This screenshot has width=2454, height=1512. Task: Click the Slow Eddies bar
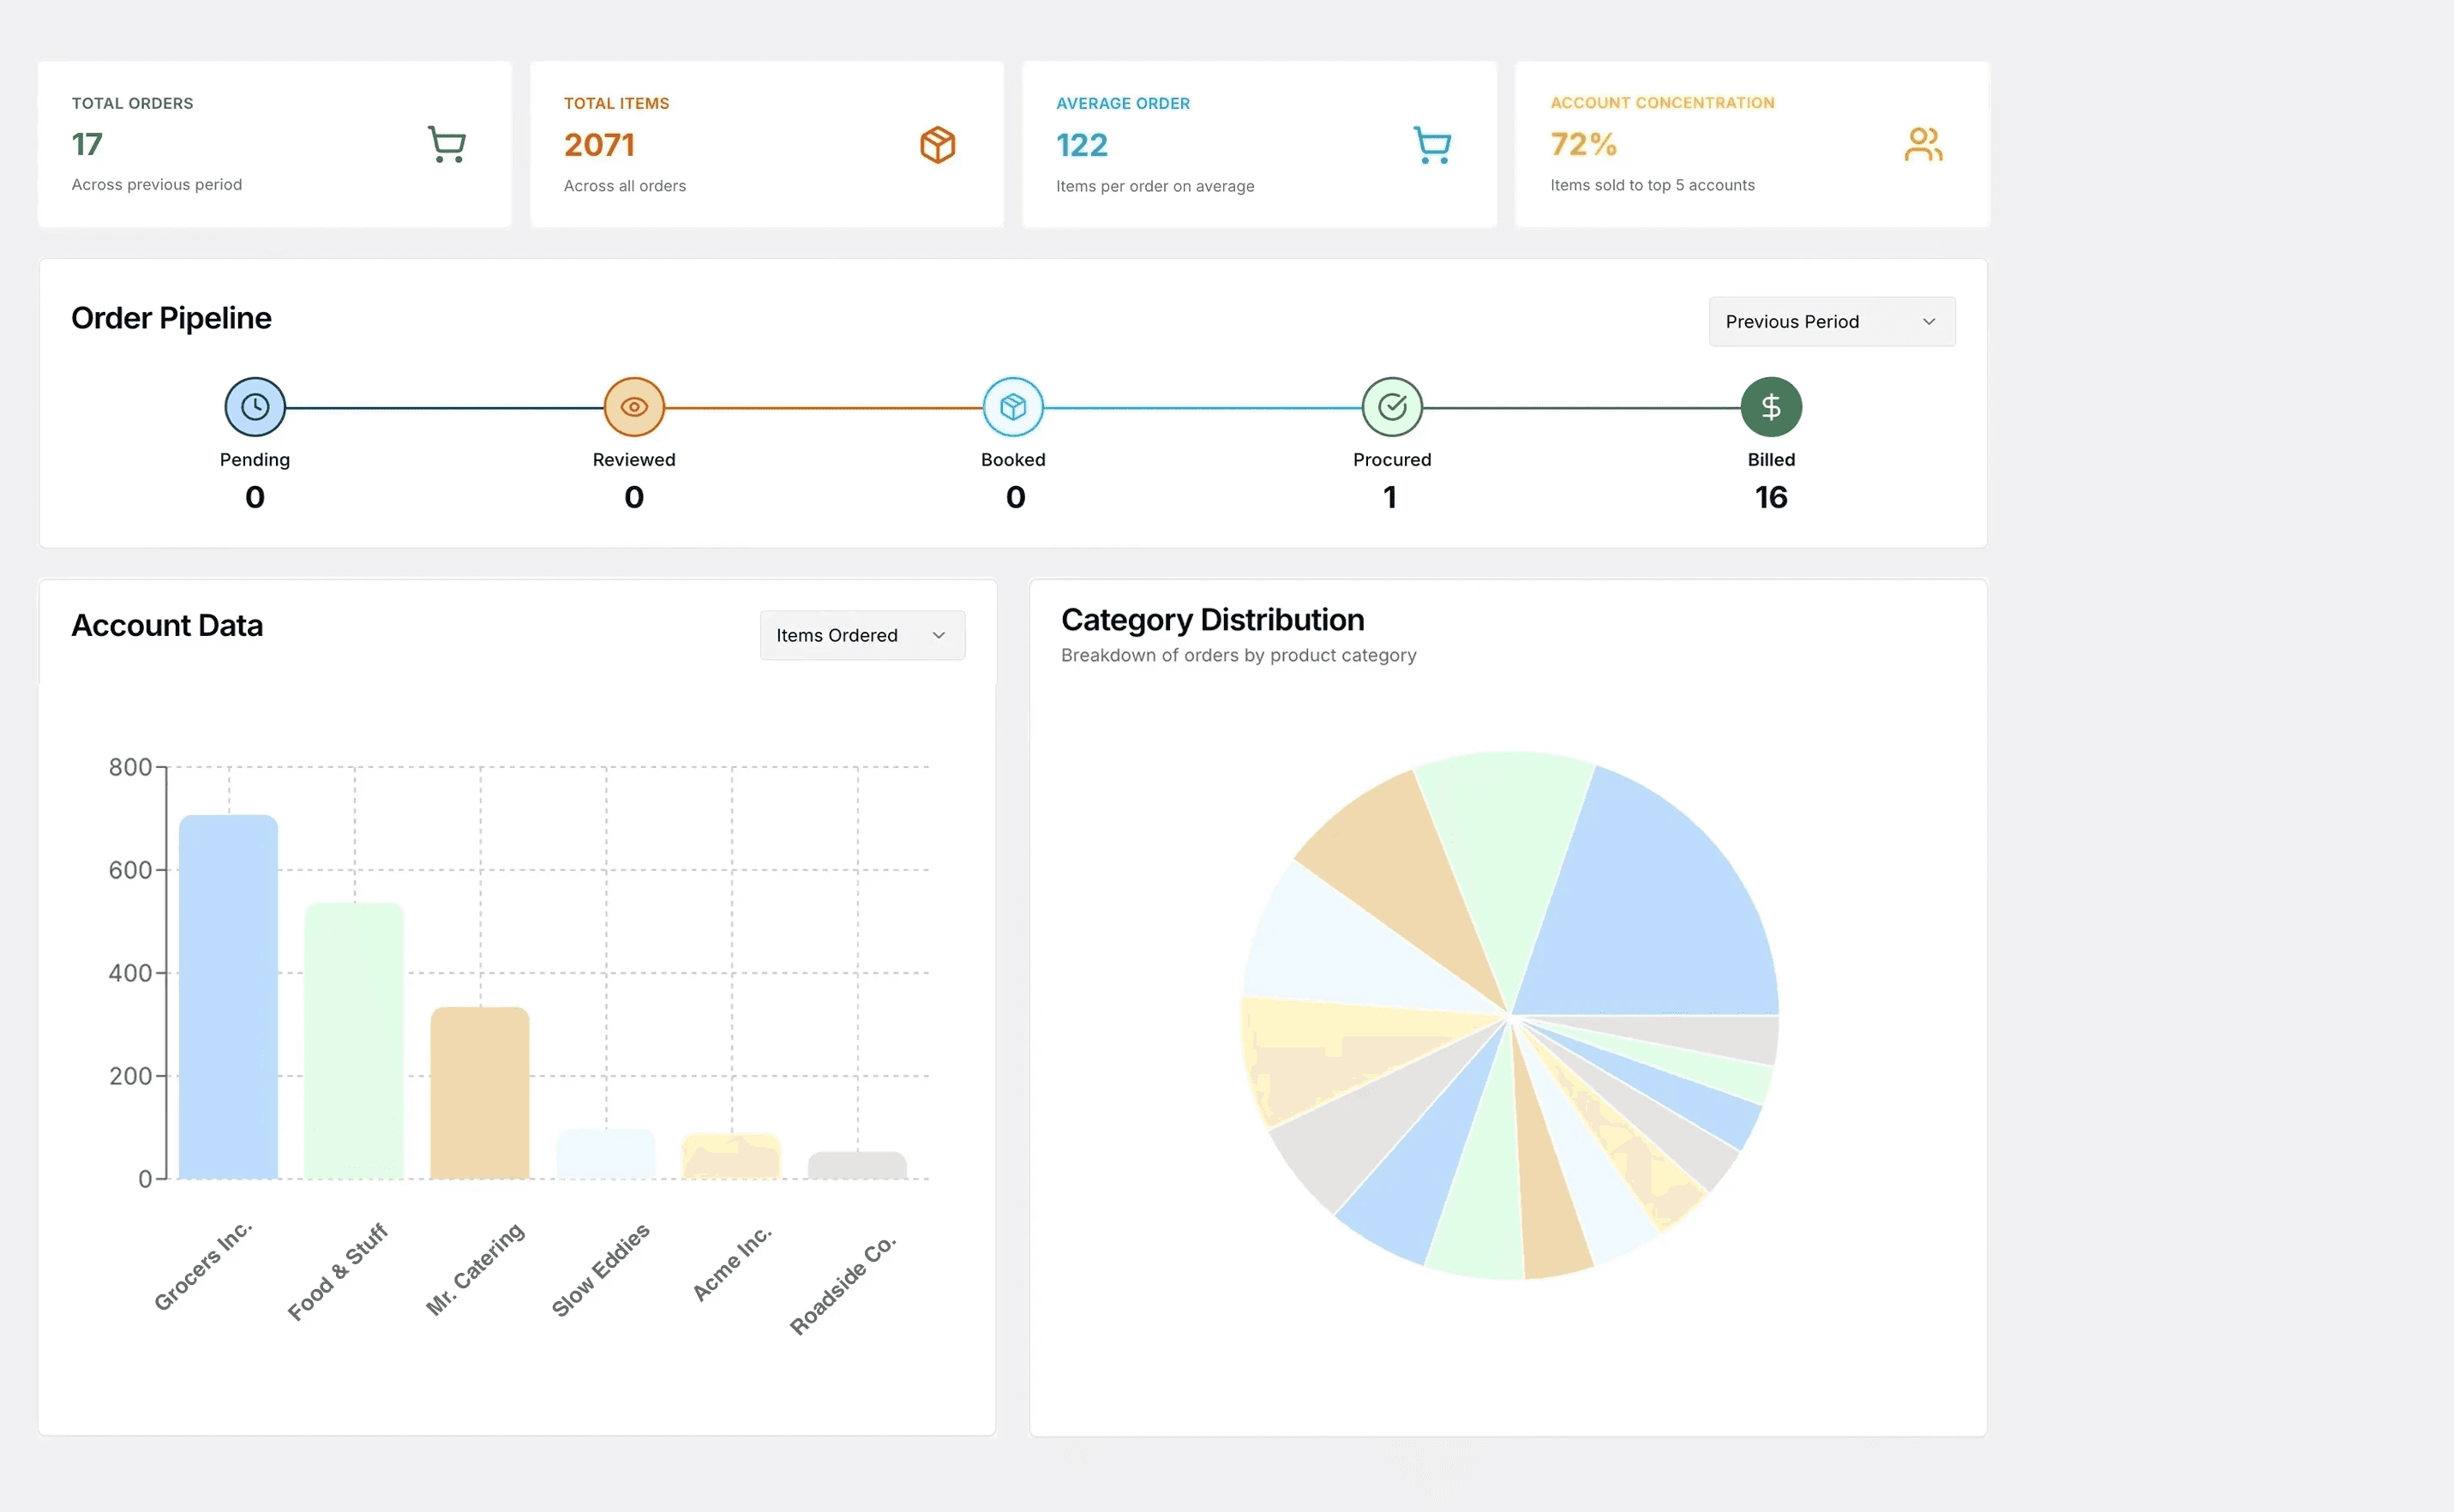pyautogui.click(x=606, y=1155)
